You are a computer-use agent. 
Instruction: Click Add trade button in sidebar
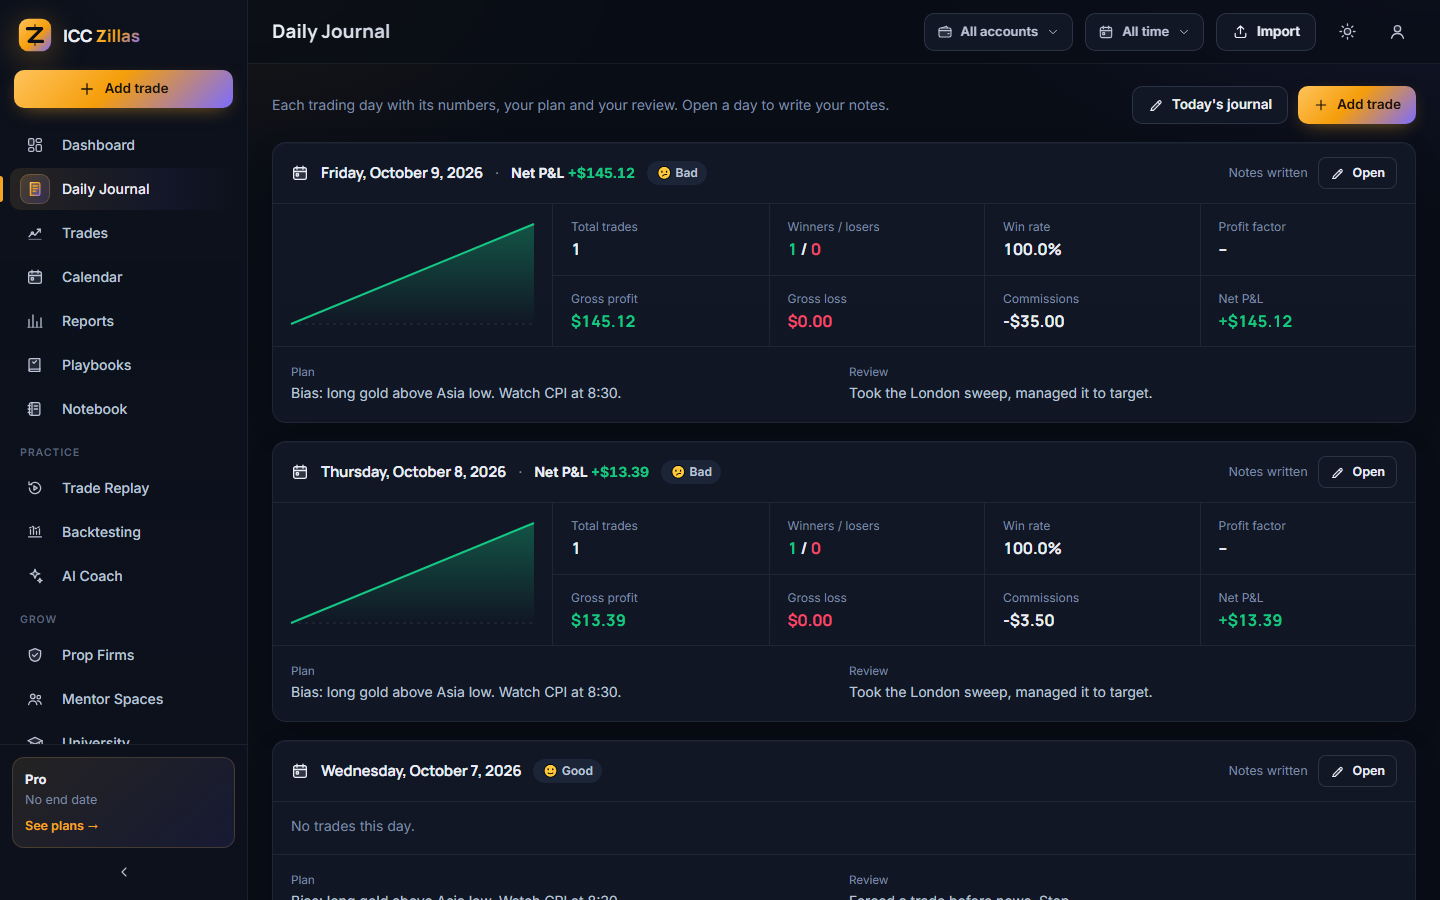point(123,89)
